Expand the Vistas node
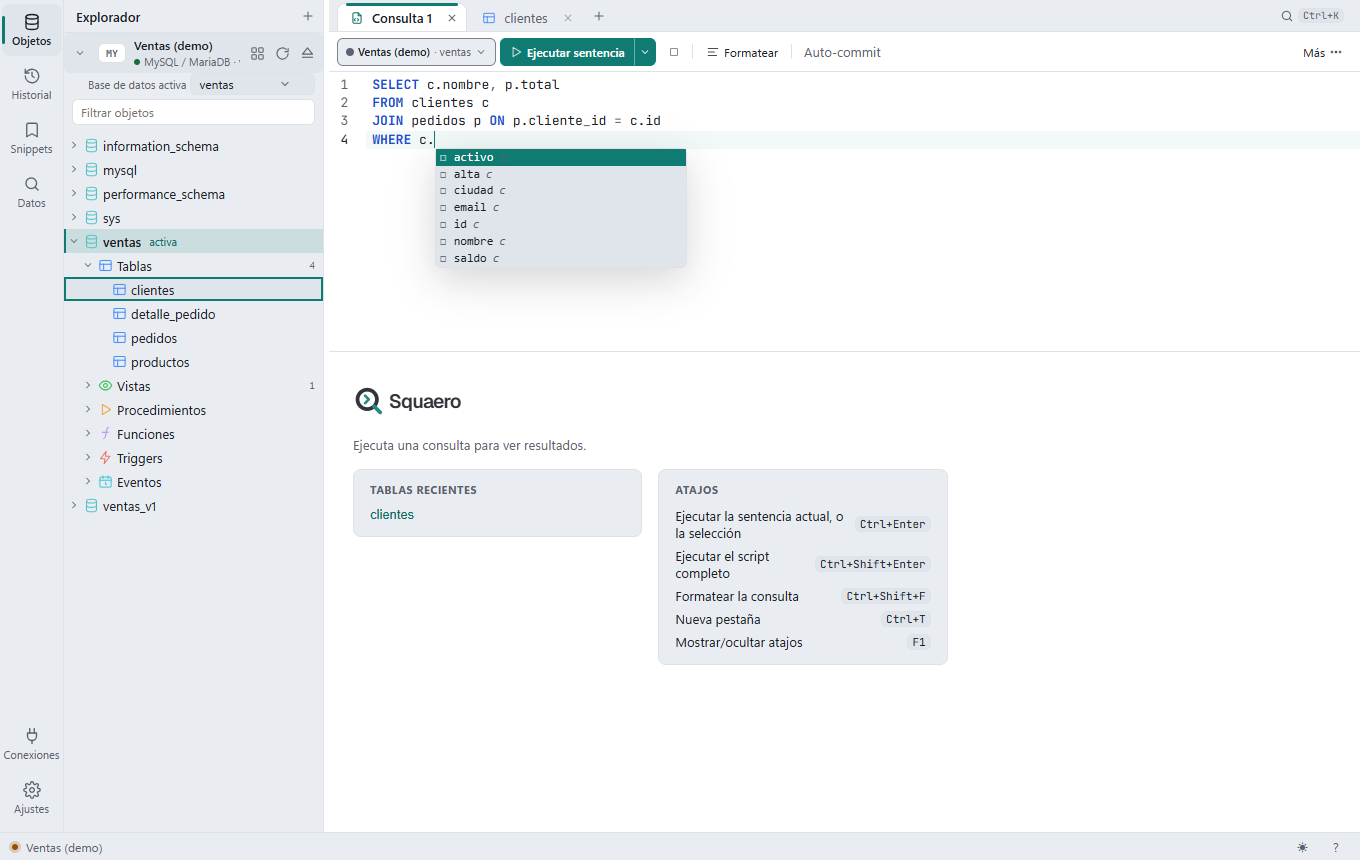Screen dimensions: 1360x860 [x=88, y=386]
